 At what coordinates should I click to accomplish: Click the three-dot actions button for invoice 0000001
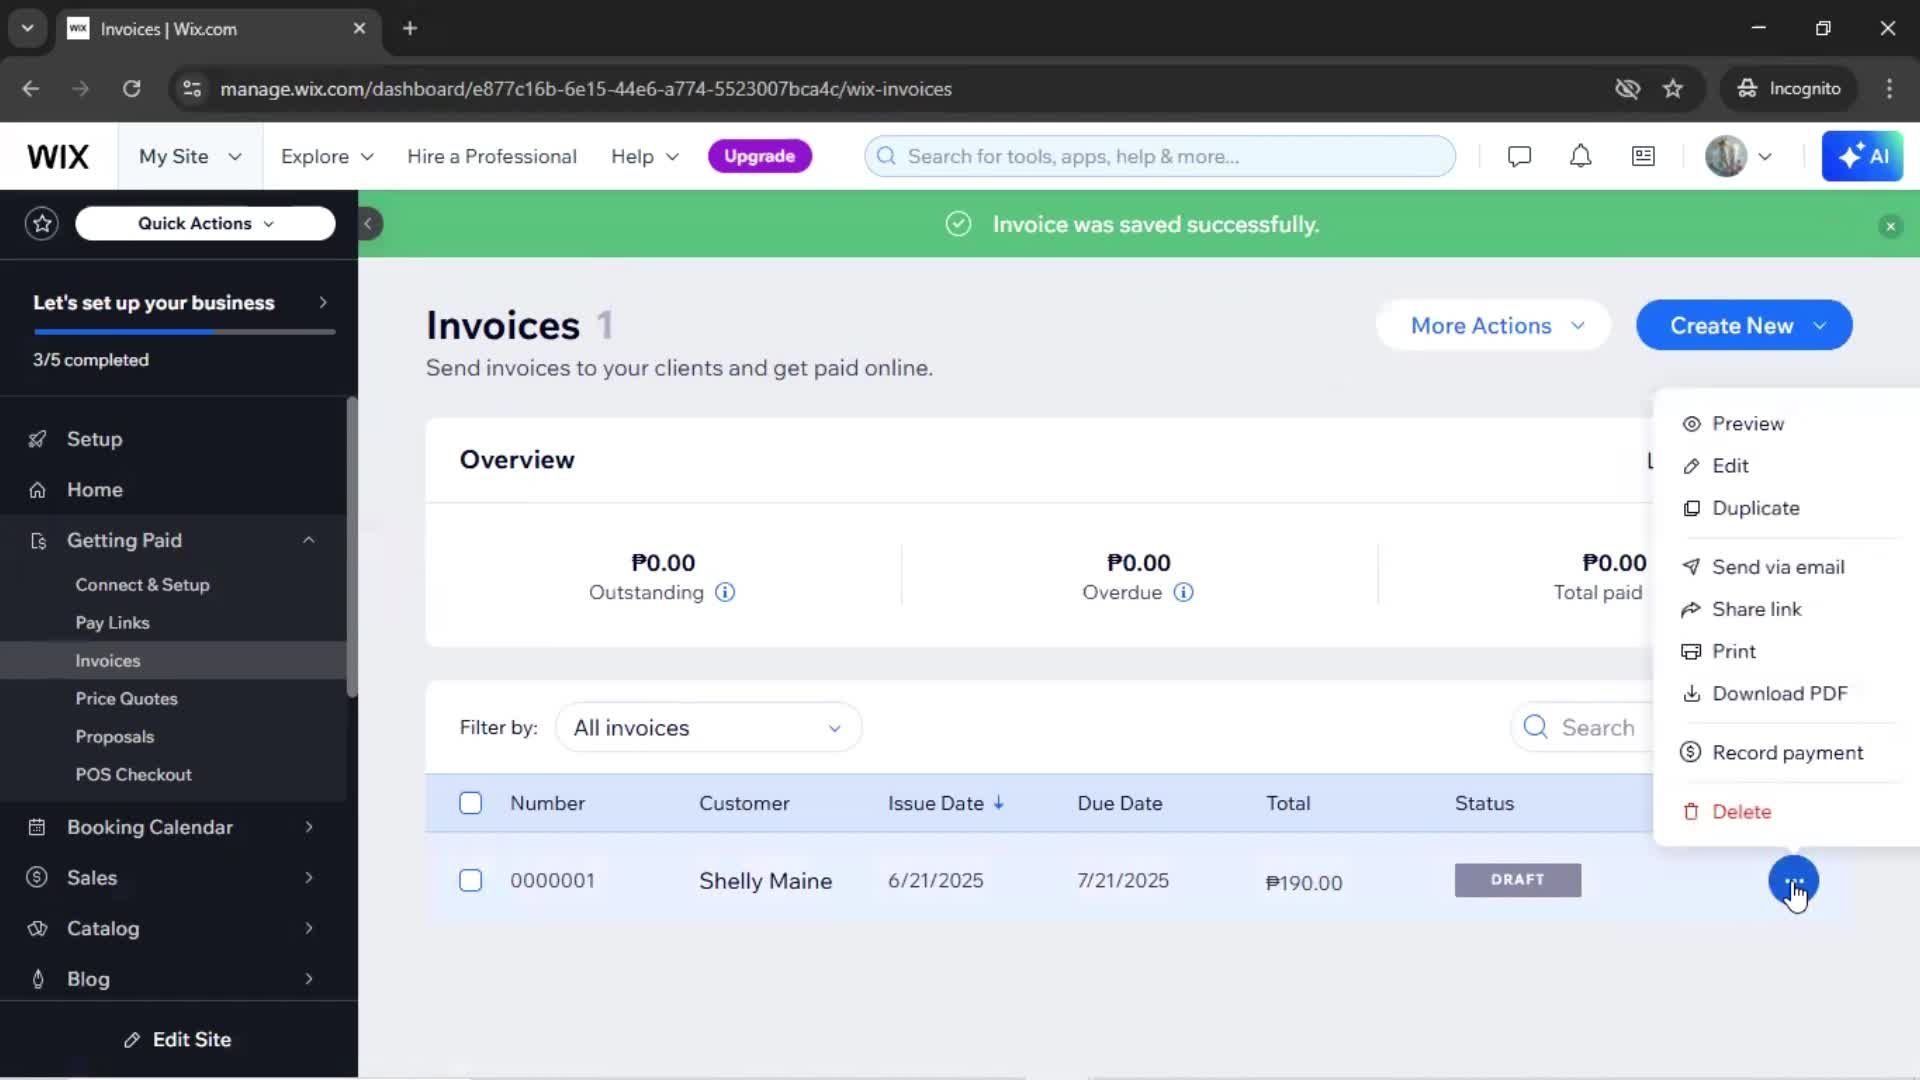1793,881
